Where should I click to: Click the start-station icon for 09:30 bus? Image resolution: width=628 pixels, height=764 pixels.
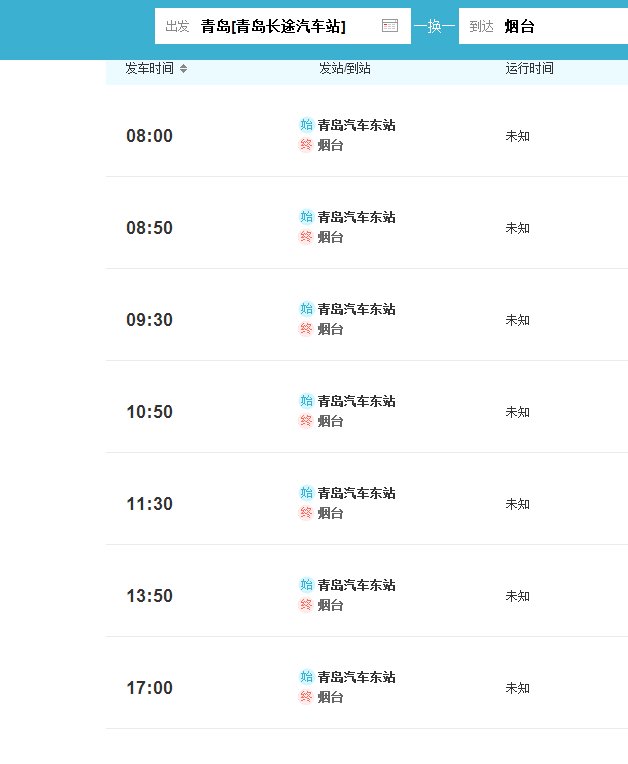pos(306,309)
